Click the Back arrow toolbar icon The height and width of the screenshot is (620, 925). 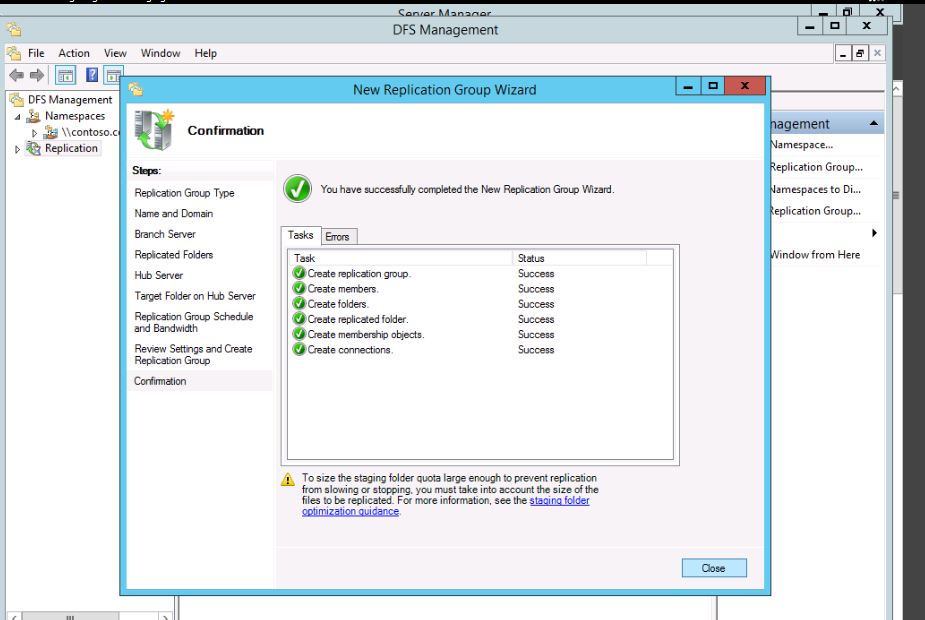click(x=16, y=76)
